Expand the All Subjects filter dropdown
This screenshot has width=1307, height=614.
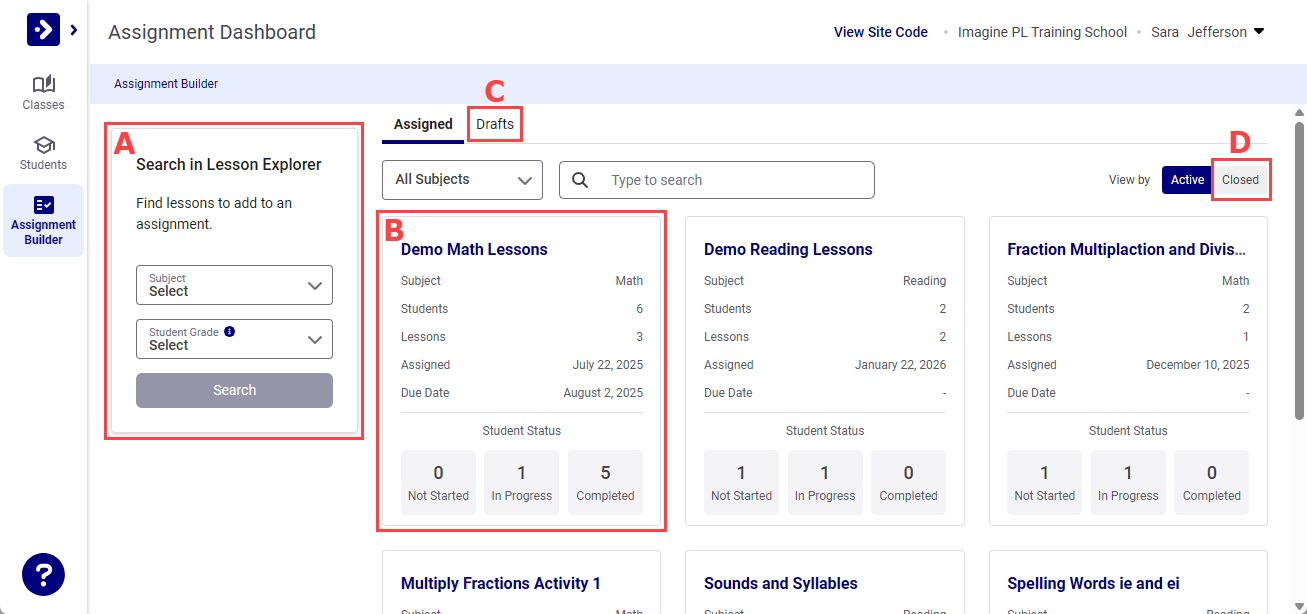[x=462, y=180]
